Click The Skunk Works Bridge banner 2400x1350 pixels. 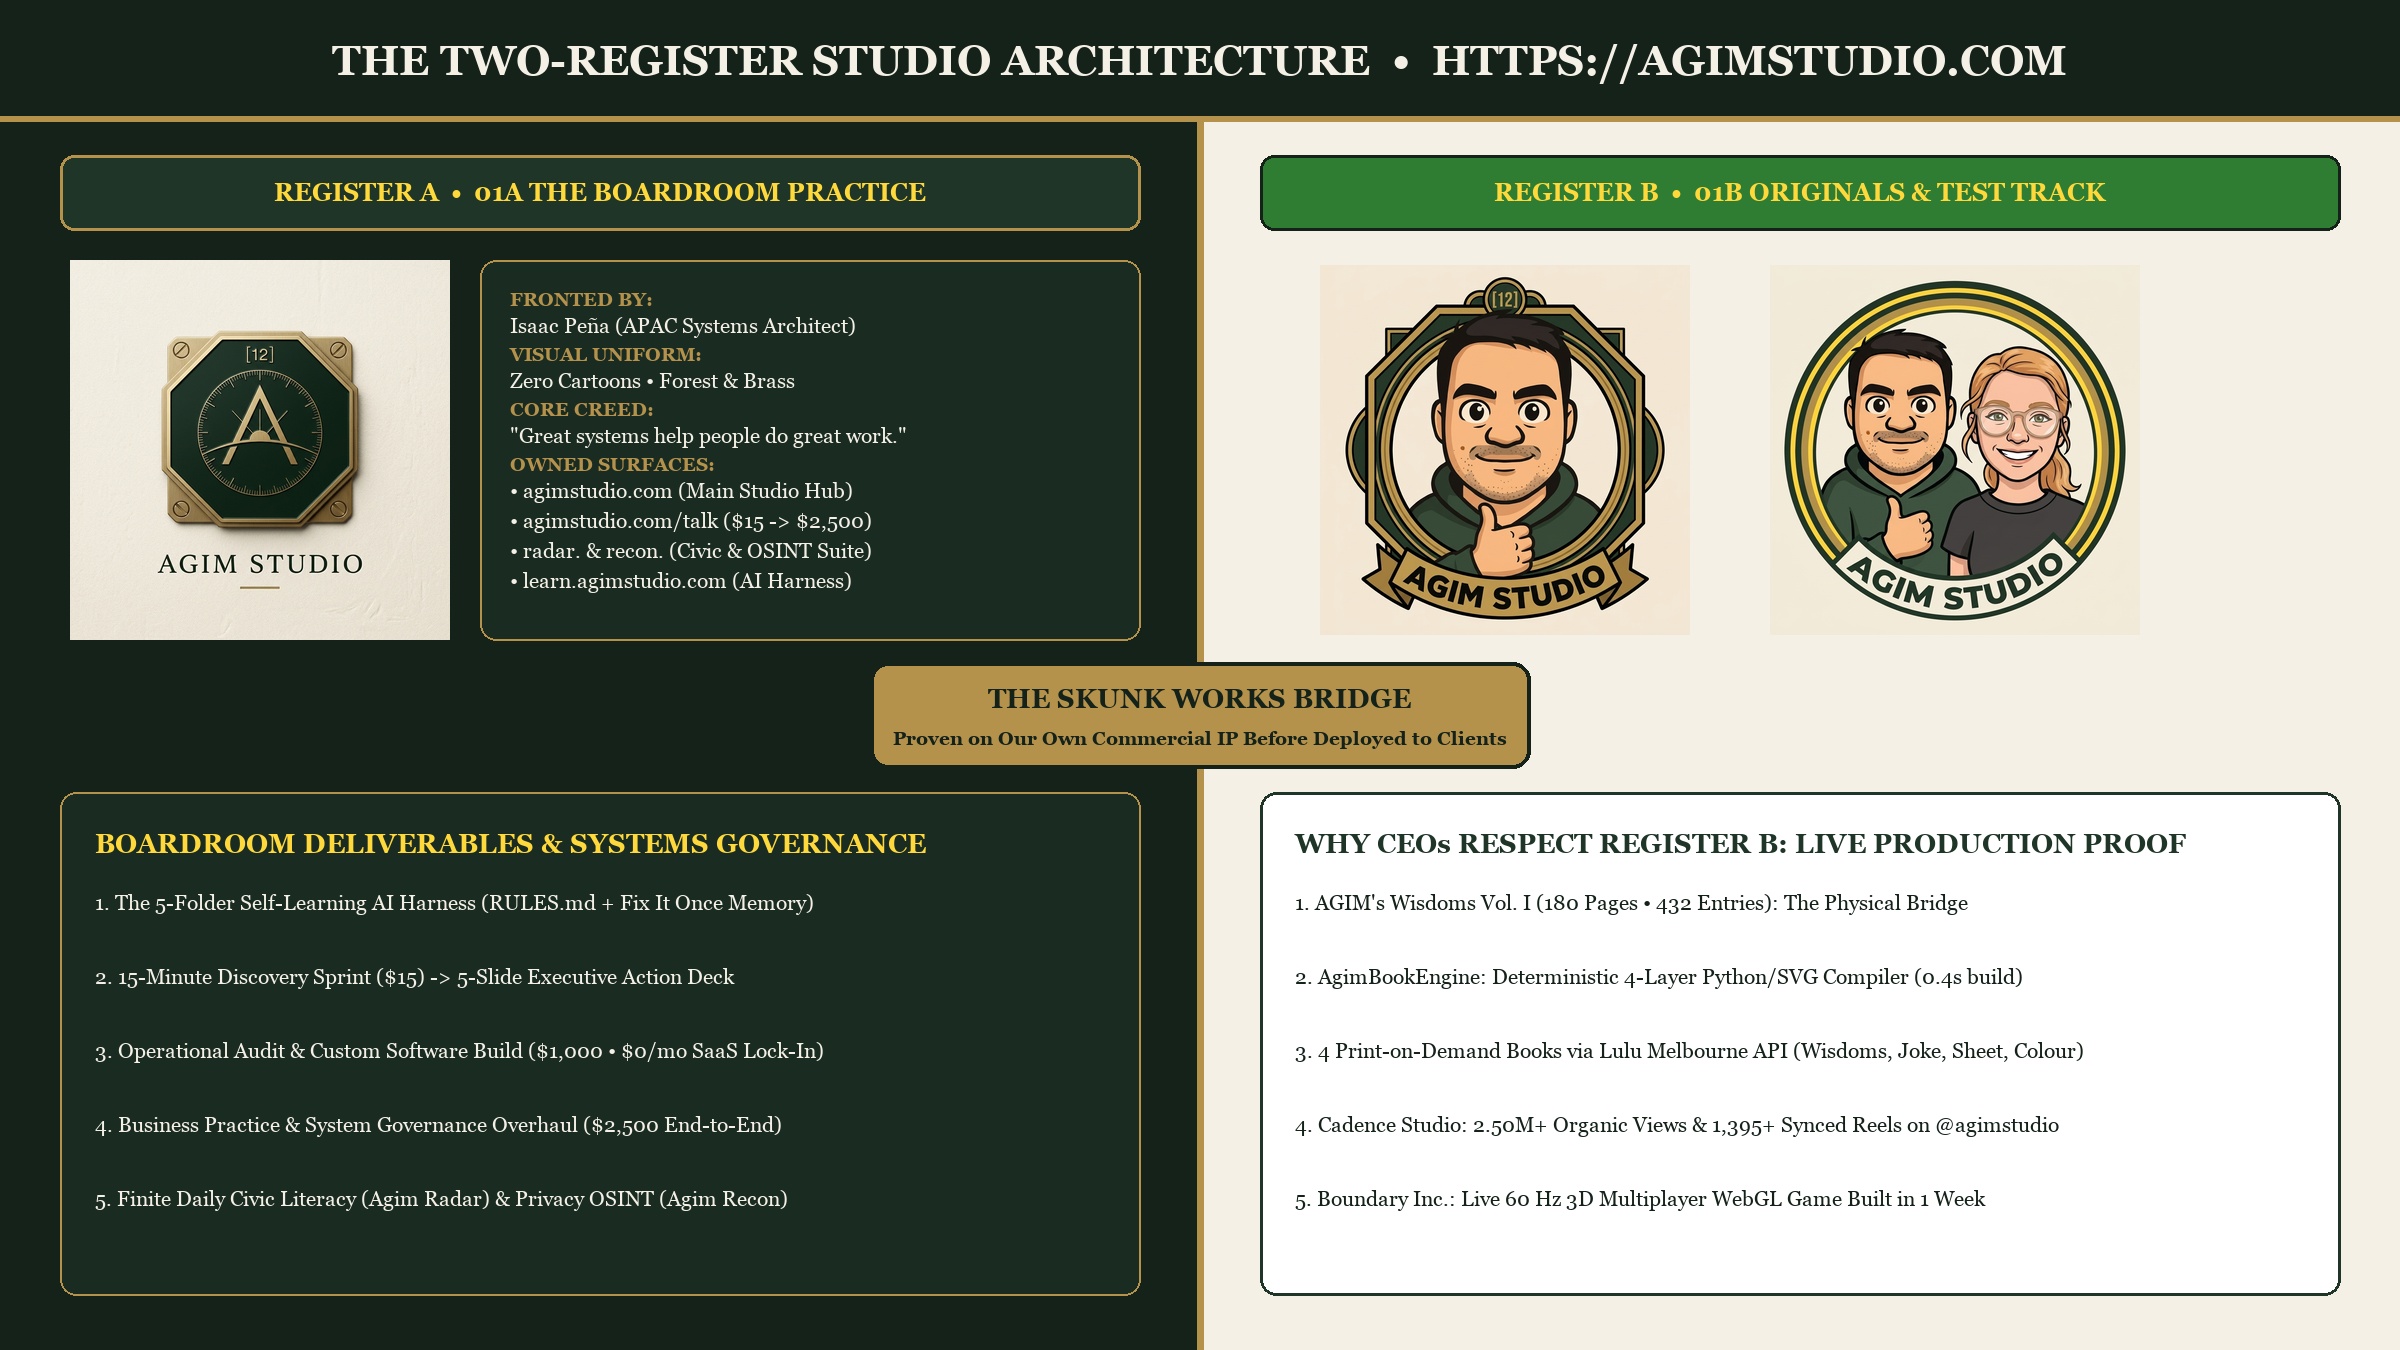(x=1201, y=715)
